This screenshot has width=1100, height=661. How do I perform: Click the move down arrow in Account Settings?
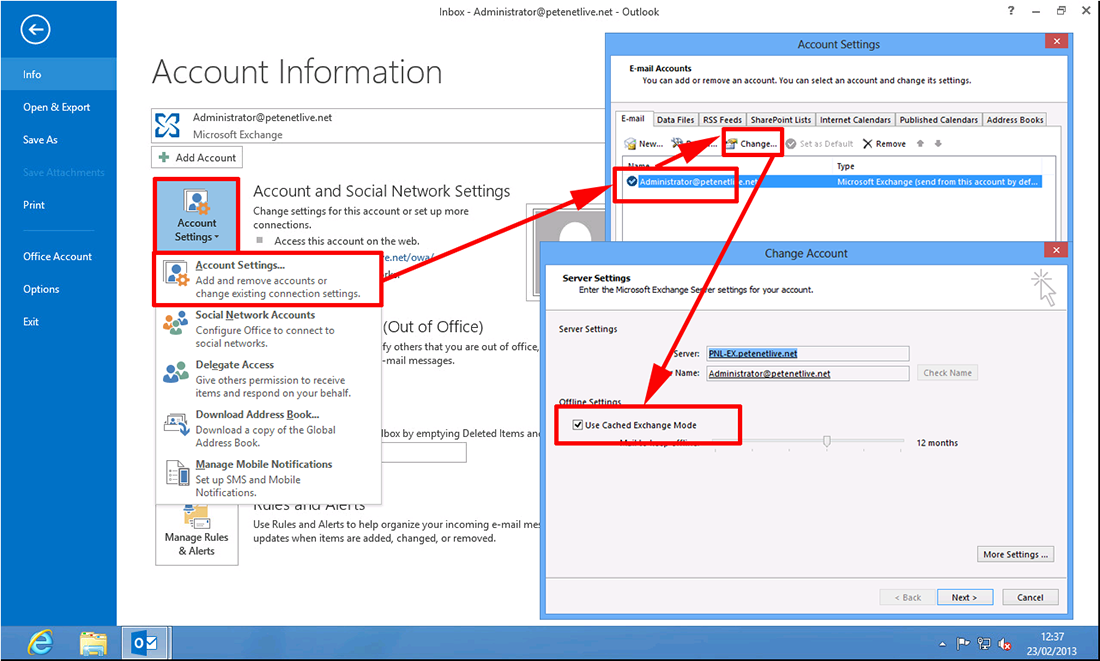click(x=938, y=143)
